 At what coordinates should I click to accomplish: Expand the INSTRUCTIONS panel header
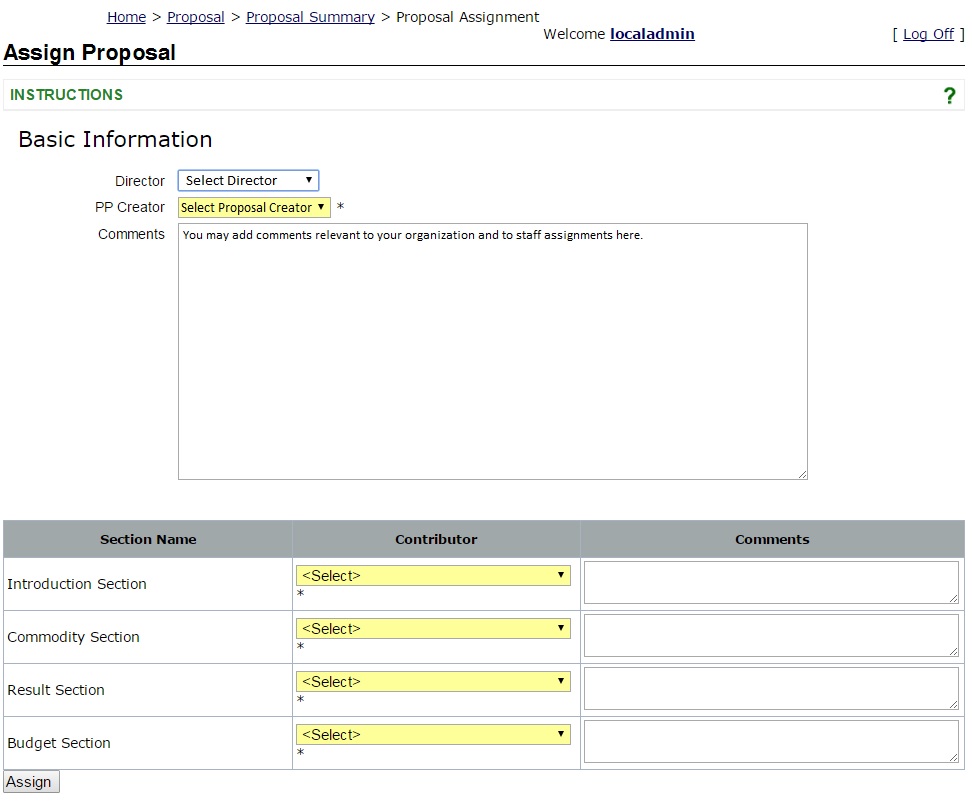click(x=67, y=95)
